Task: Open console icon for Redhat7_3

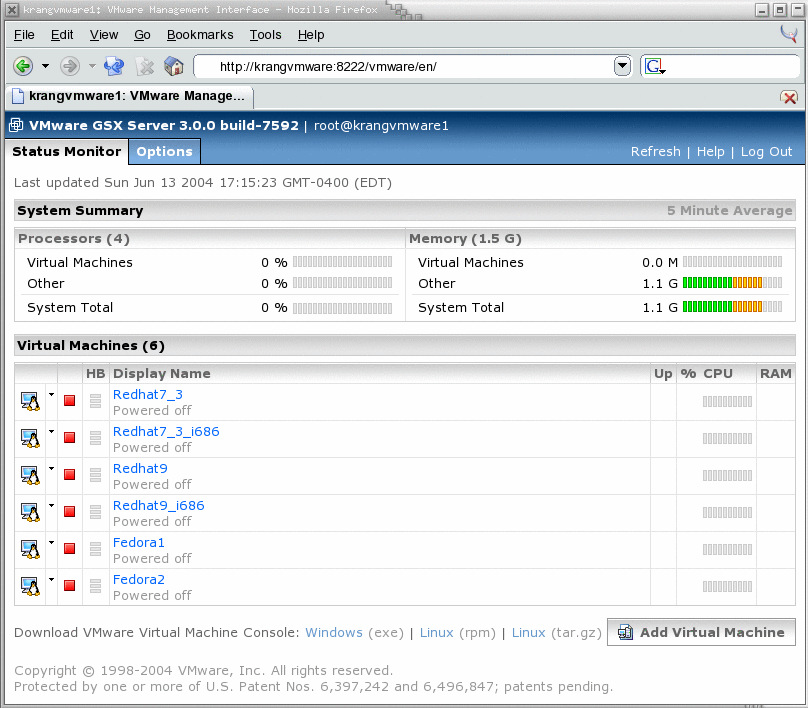Action: click(x=30, y=401)
